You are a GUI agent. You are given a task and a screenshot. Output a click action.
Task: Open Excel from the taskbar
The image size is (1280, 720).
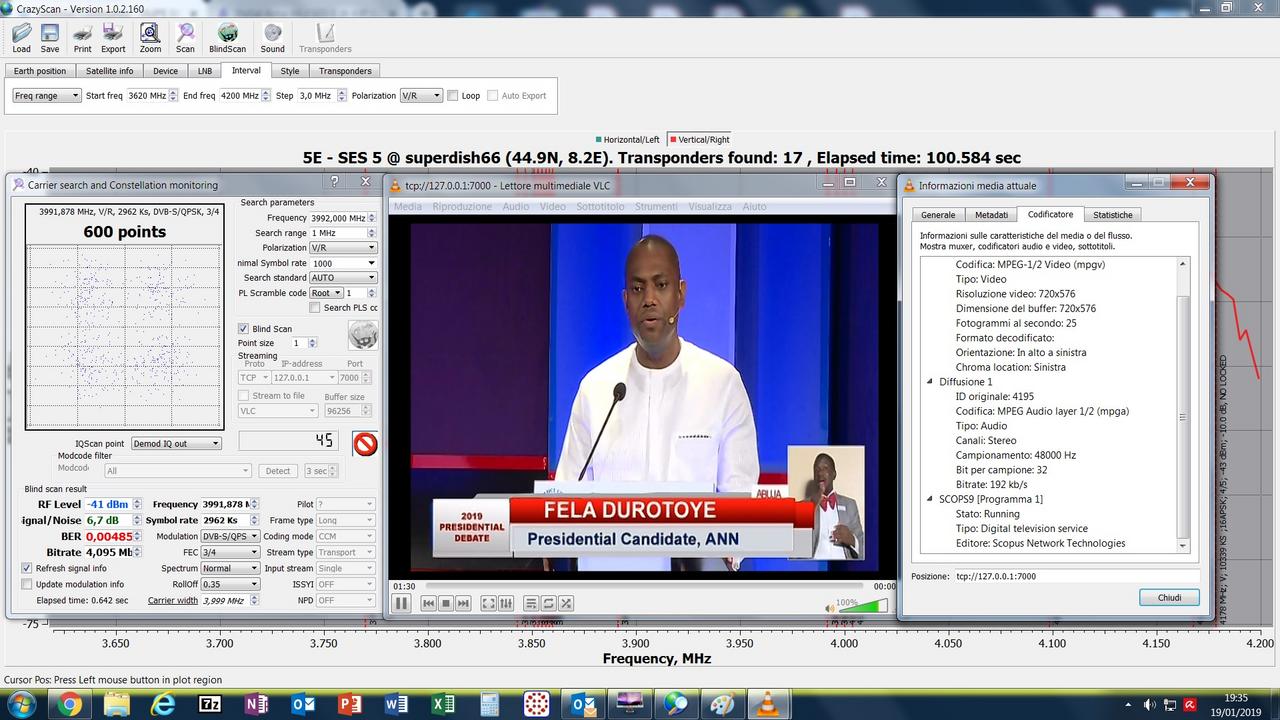[443, 704]
